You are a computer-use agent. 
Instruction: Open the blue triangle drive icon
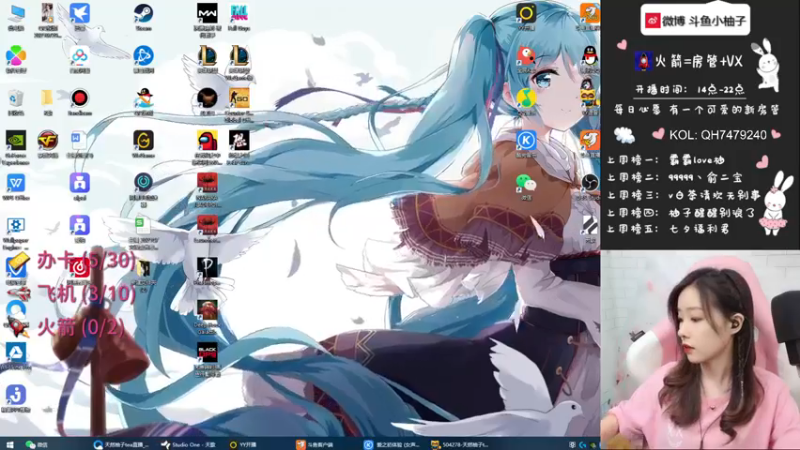click(x=16, y=352)
